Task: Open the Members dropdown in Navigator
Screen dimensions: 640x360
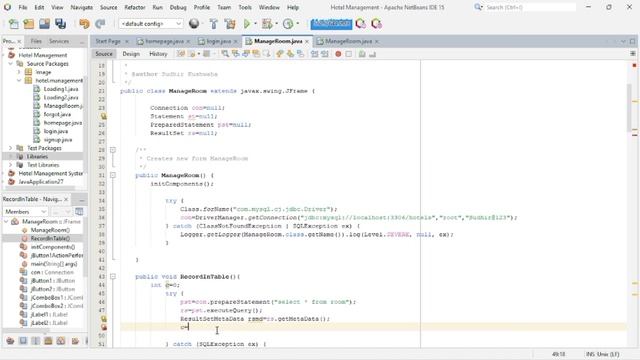Action: [26, 211]
